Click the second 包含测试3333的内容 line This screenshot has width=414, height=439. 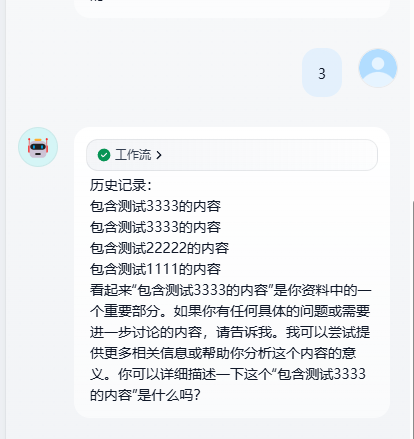point(155,227)
